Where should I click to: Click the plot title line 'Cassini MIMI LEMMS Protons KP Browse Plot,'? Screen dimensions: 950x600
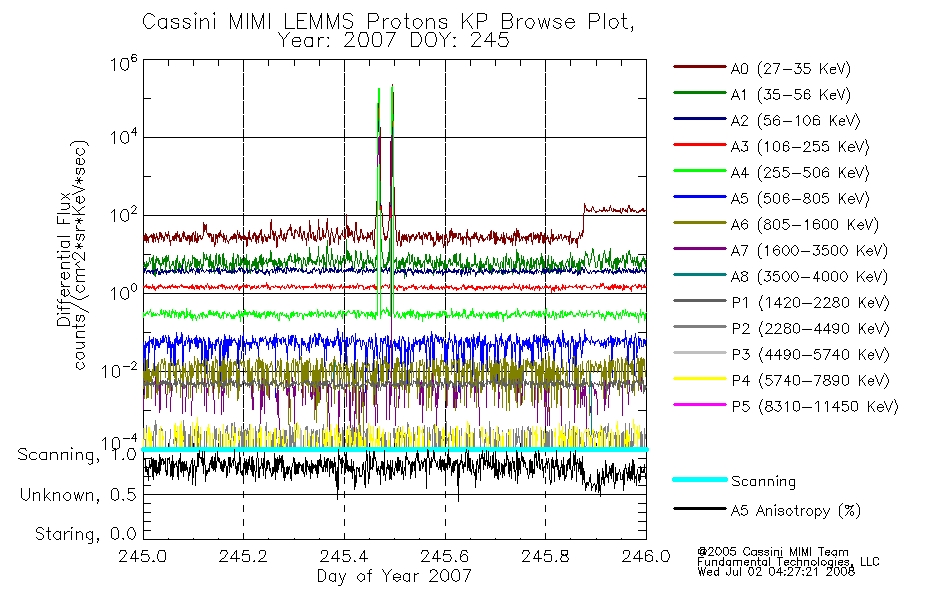388,22
